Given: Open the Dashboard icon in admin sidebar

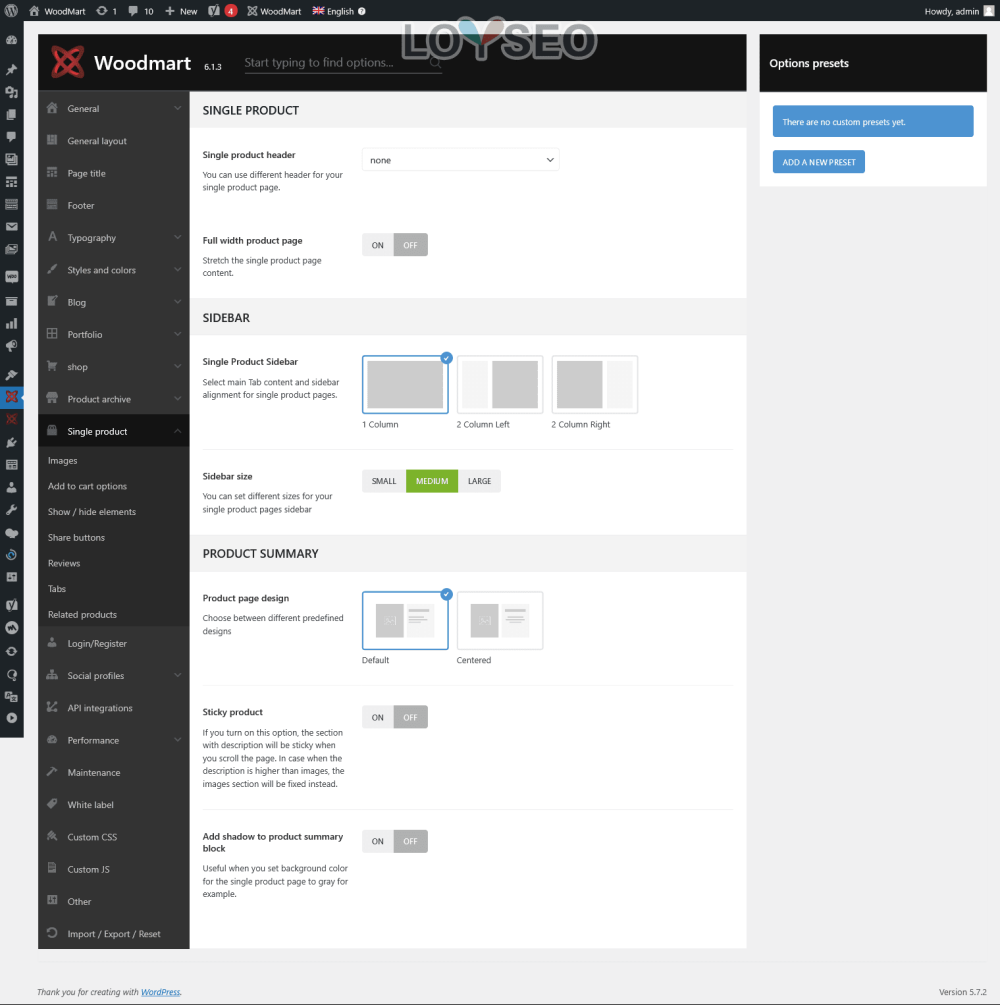Looking at the screenshot, I should click(x=11, y=40).
